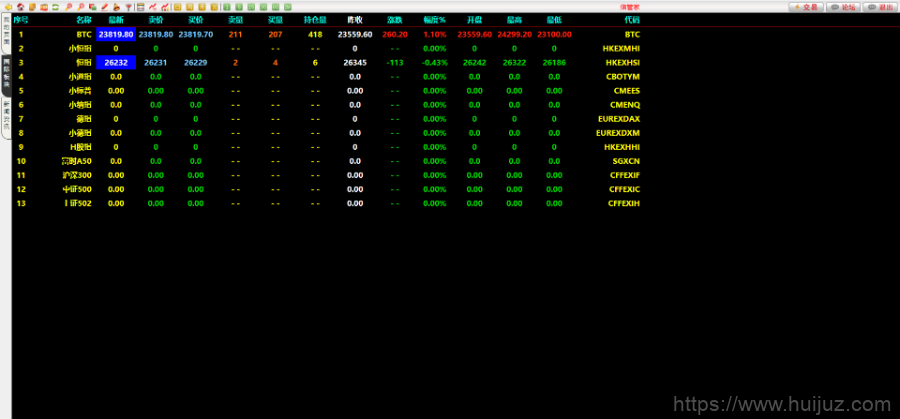This screenshot has height=419, width=900.
Task: Switch to the 新闻资讯 side tab
Action: [x=6, y=118]
